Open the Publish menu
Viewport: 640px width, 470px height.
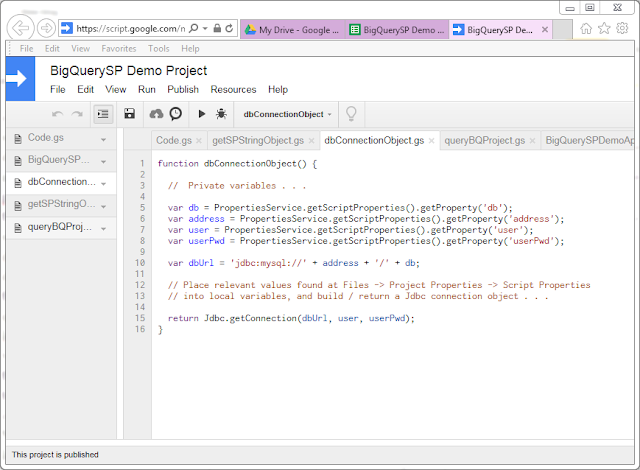[183, 89]
